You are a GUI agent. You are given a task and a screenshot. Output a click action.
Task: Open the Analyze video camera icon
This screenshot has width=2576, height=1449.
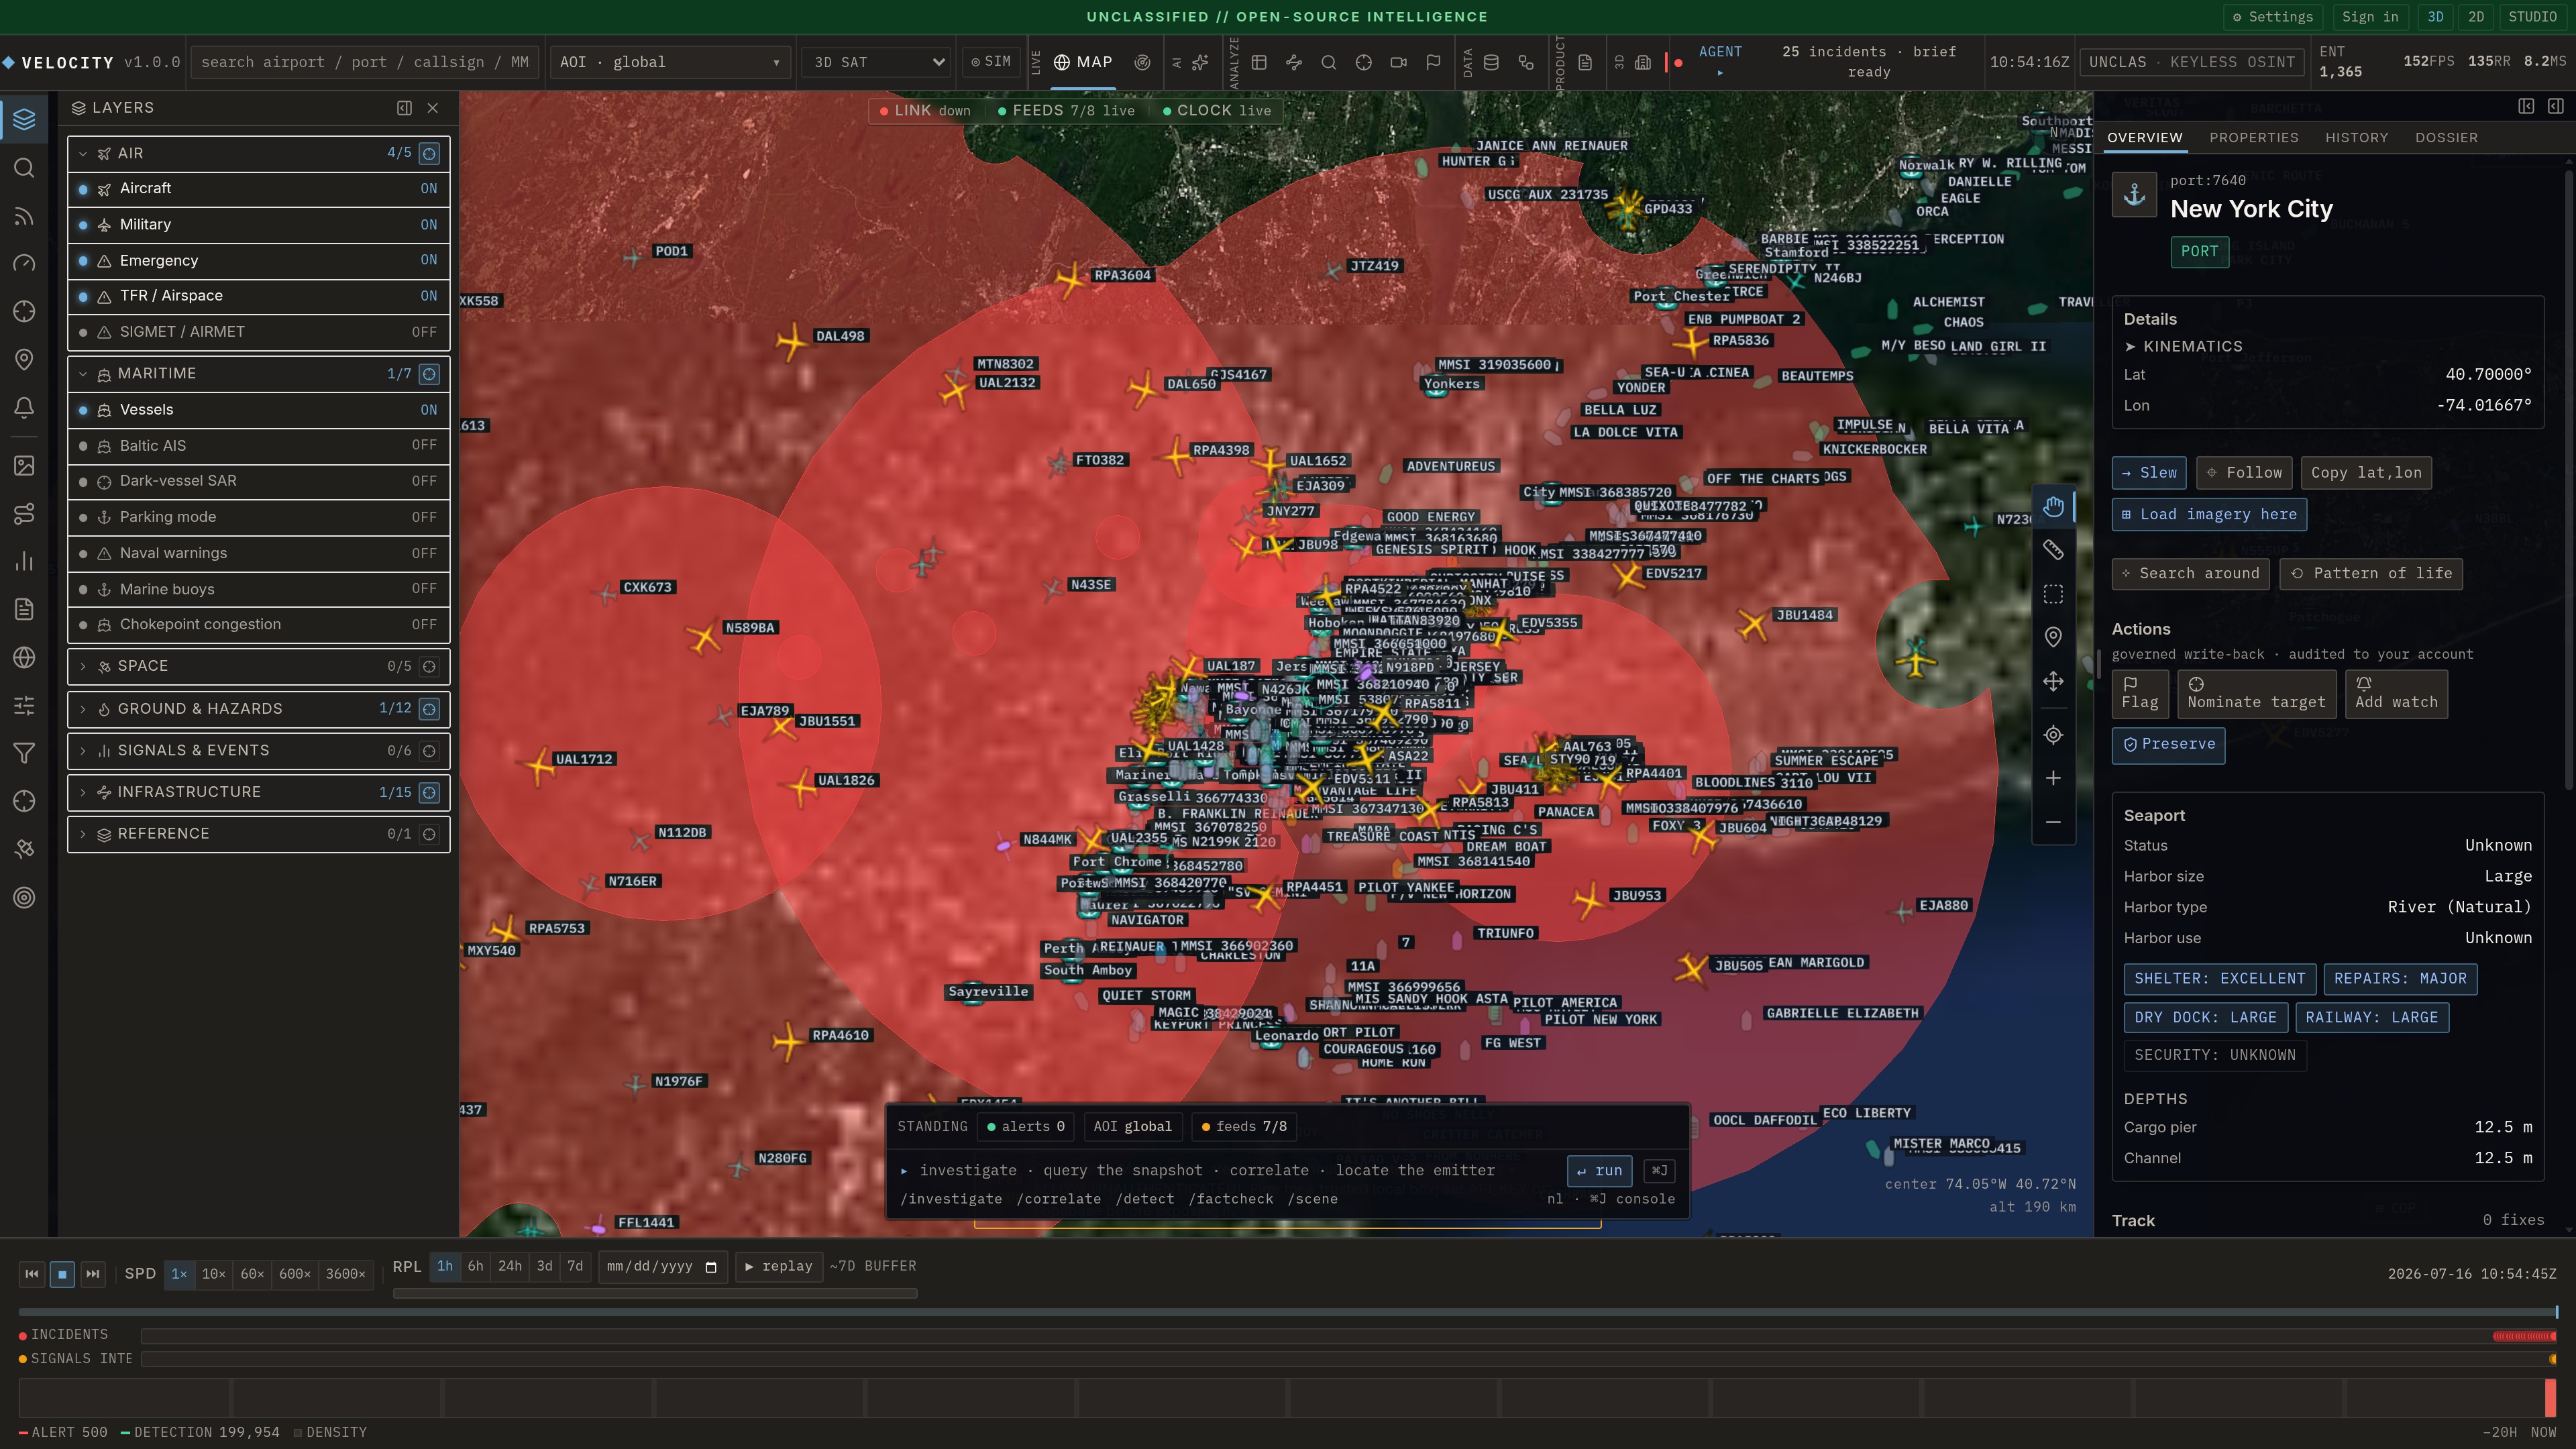coord(1398,62)
